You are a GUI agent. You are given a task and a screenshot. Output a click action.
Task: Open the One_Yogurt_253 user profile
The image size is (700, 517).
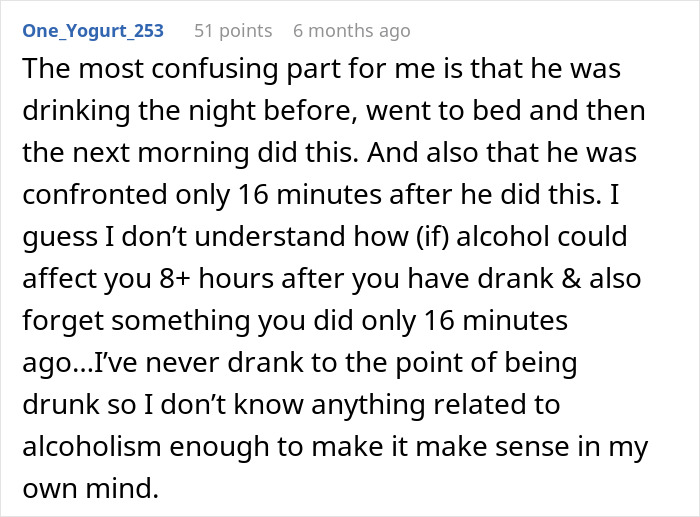click(x=92, y=31)
